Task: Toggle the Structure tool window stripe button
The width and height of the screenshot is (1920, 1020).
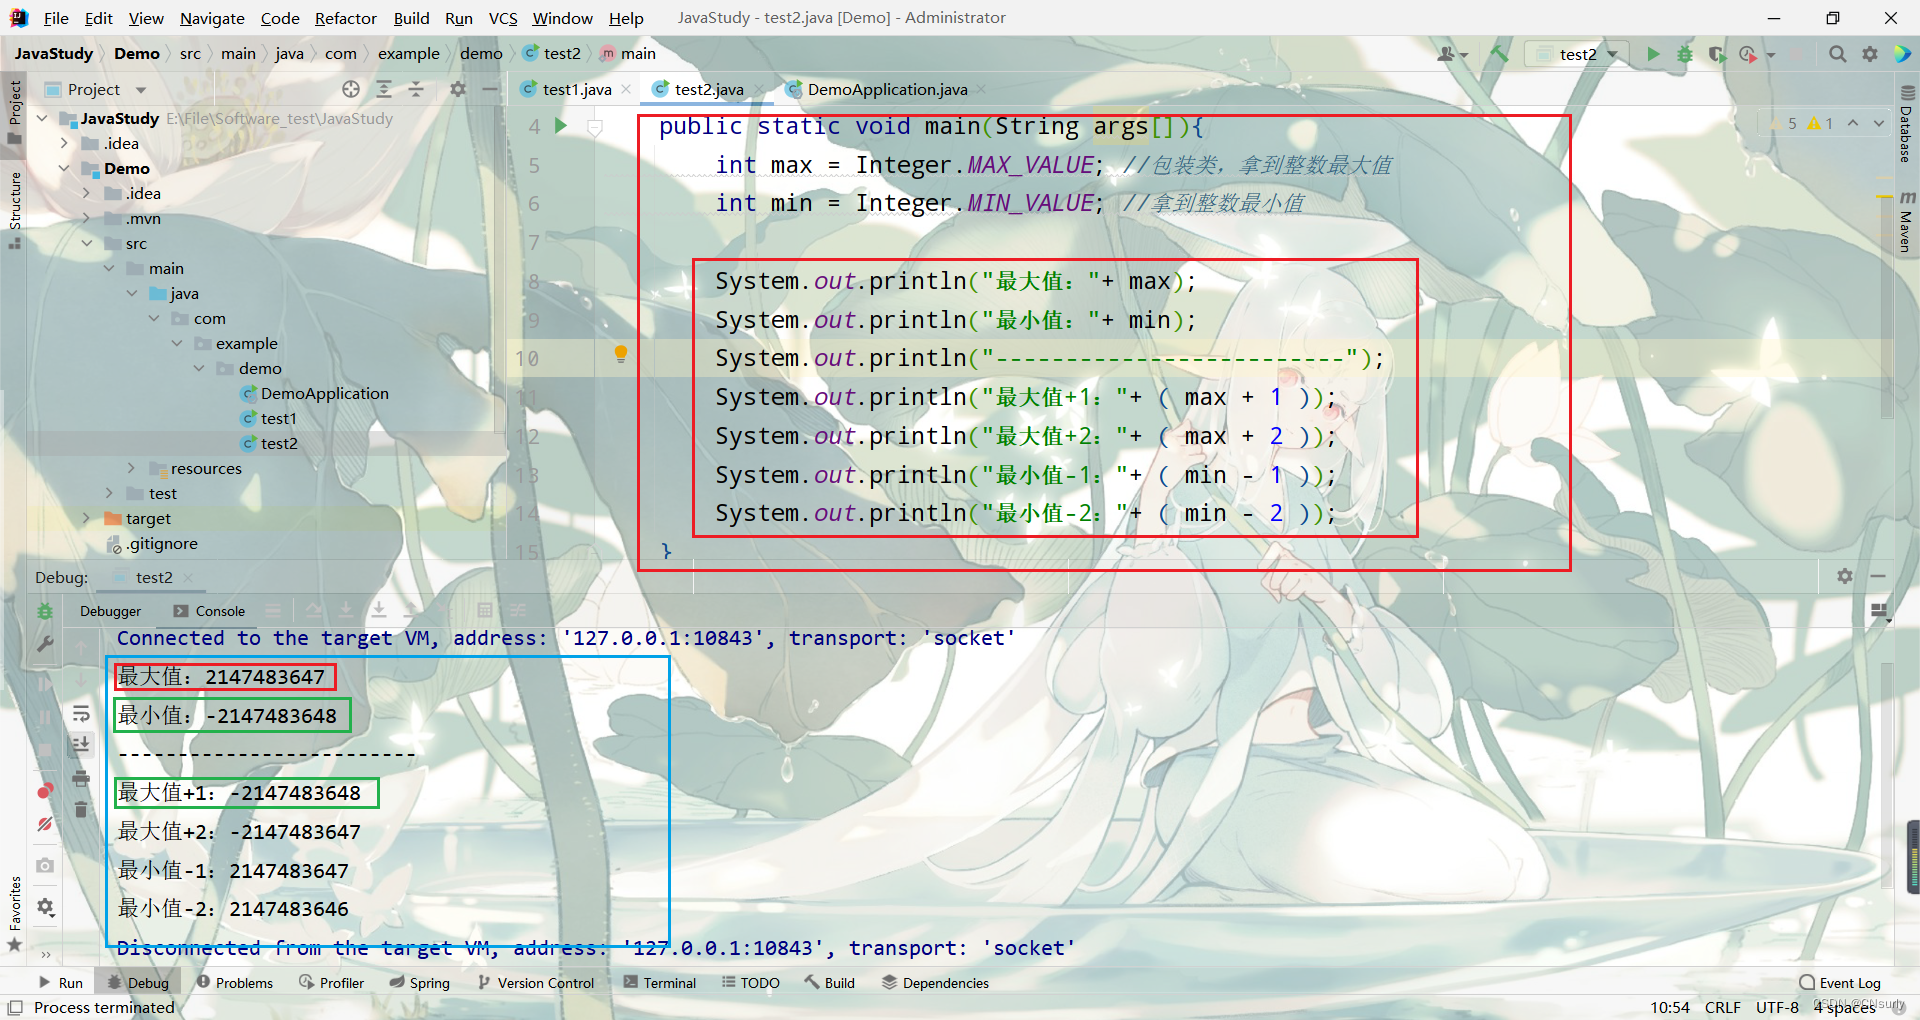Action: click(x=14, y=210)
